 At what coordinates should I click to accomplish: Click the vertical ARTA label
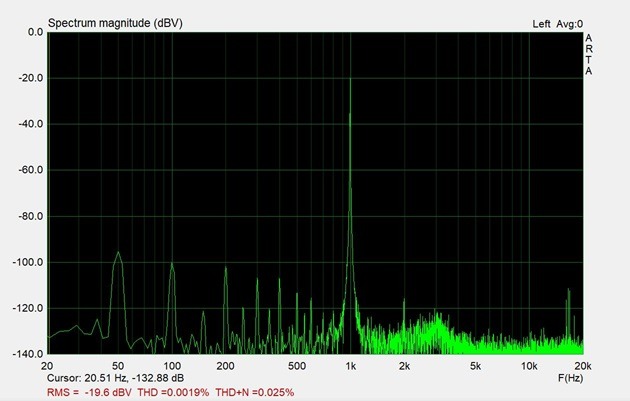point(589,55)
